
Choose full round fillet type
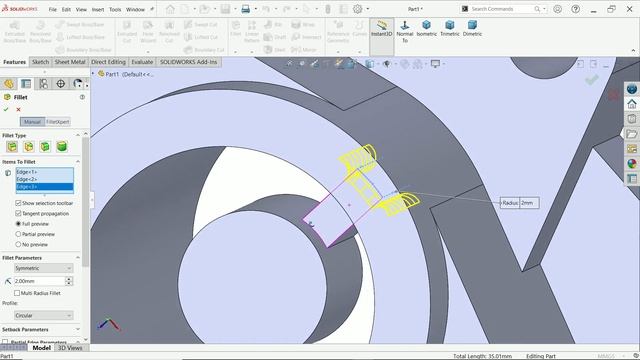pos(62,147)
